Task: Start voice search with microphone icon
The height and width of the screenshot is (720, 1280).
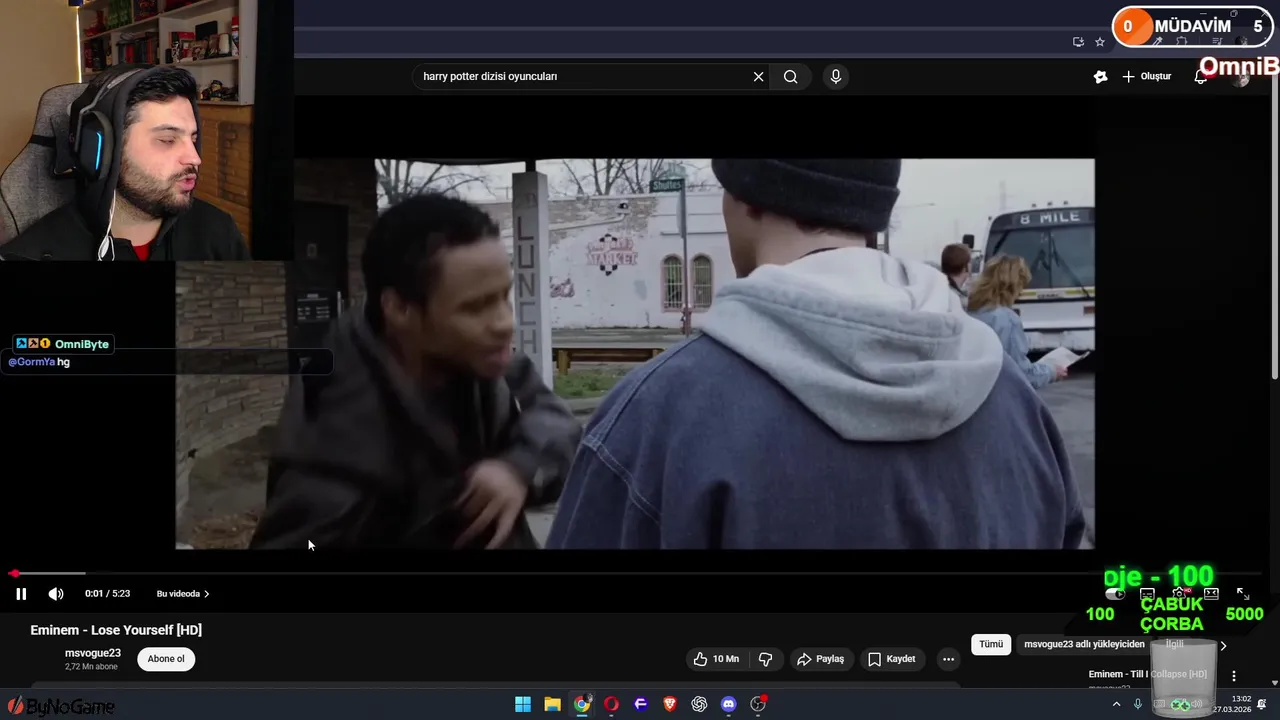Action: (836, 77)
